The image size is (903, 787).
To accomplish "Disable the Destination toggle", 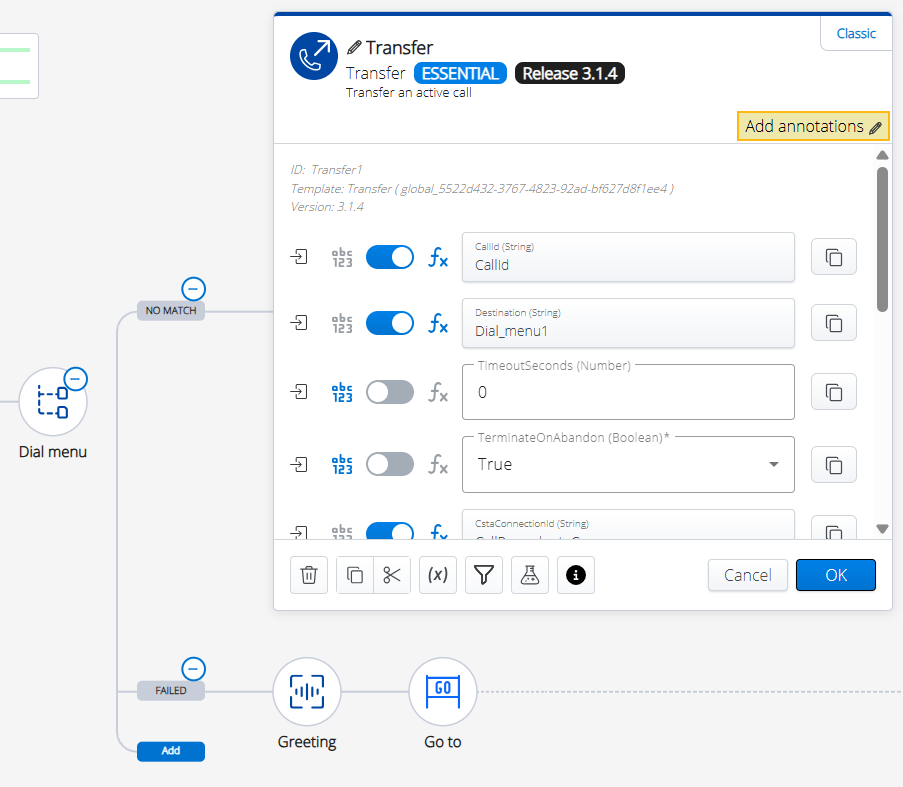I will (390, 323).
